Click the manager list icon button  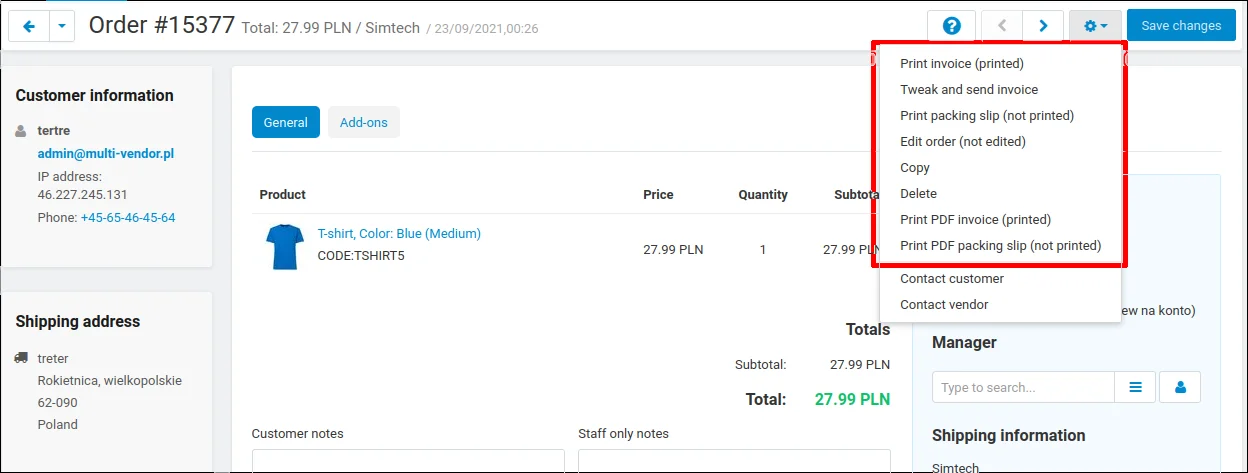tap(1135, 387)
